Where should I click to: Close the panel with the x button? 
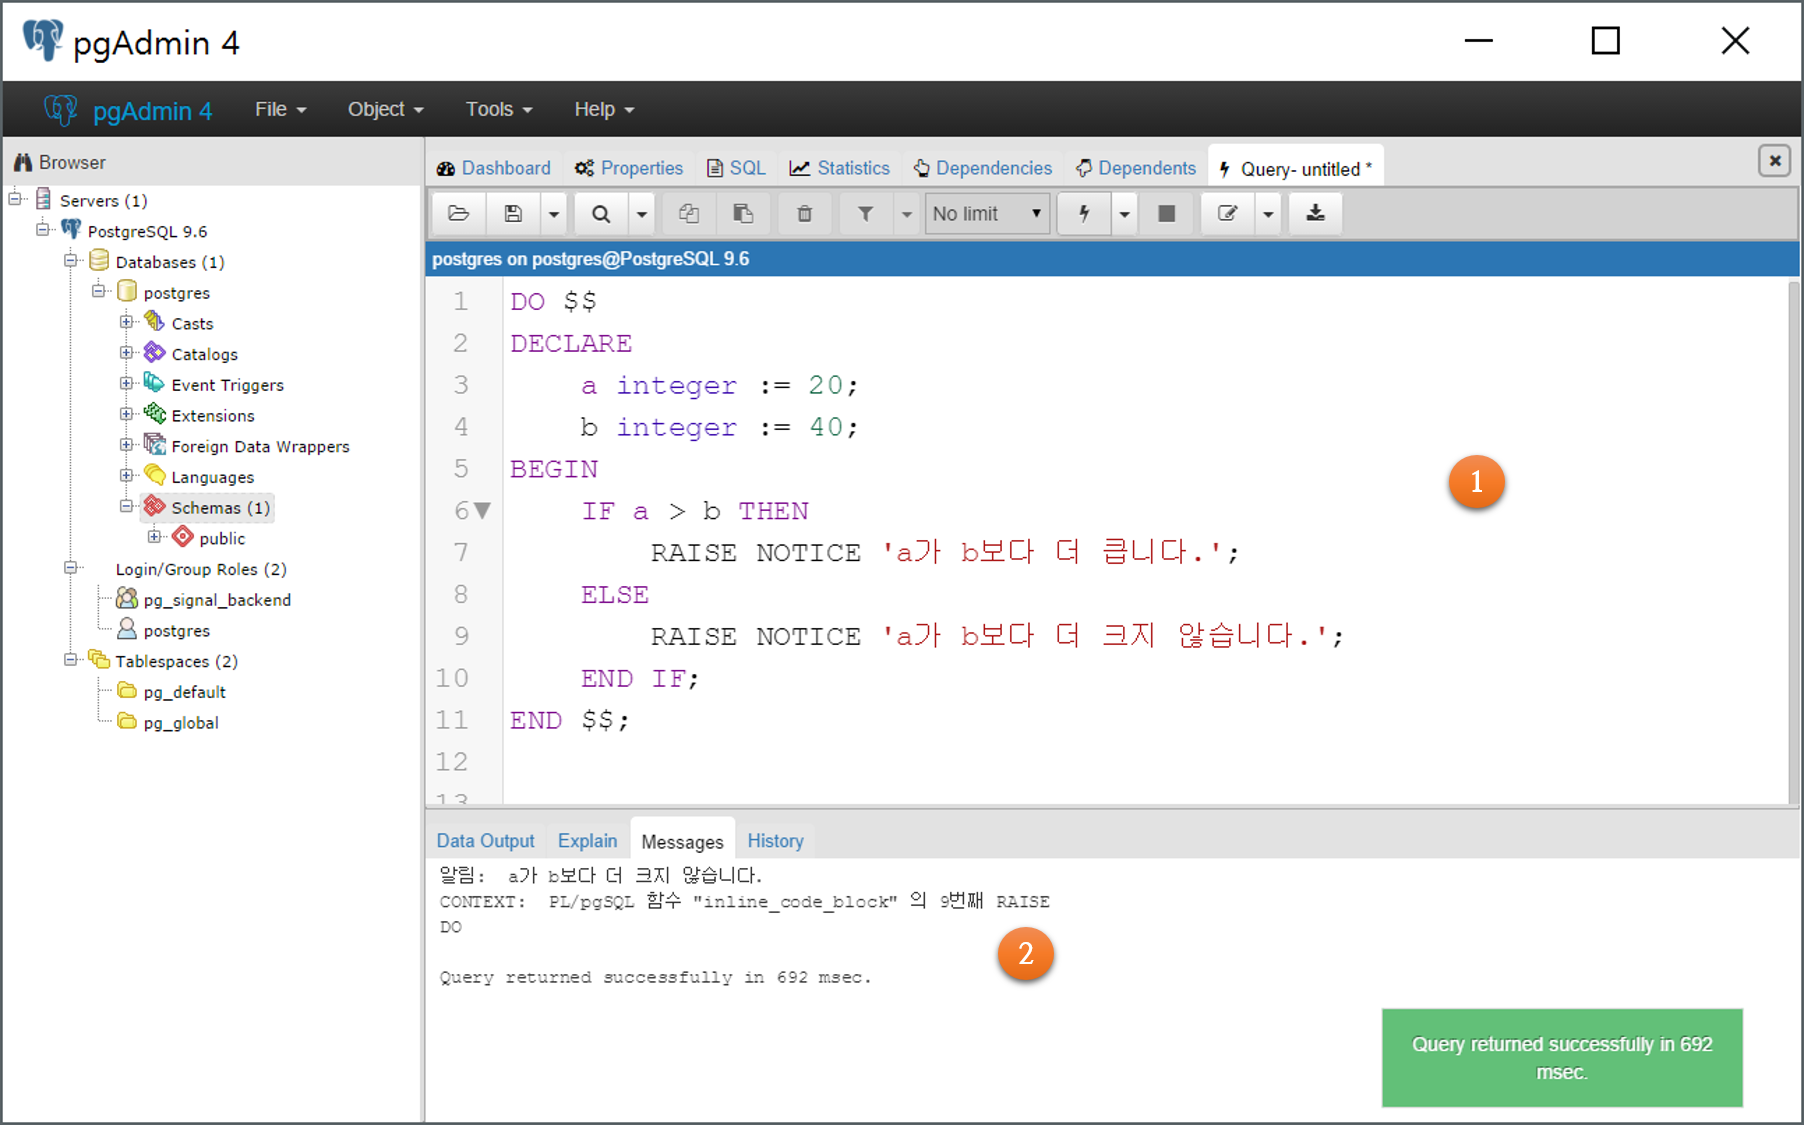[x=1775, y=160]
